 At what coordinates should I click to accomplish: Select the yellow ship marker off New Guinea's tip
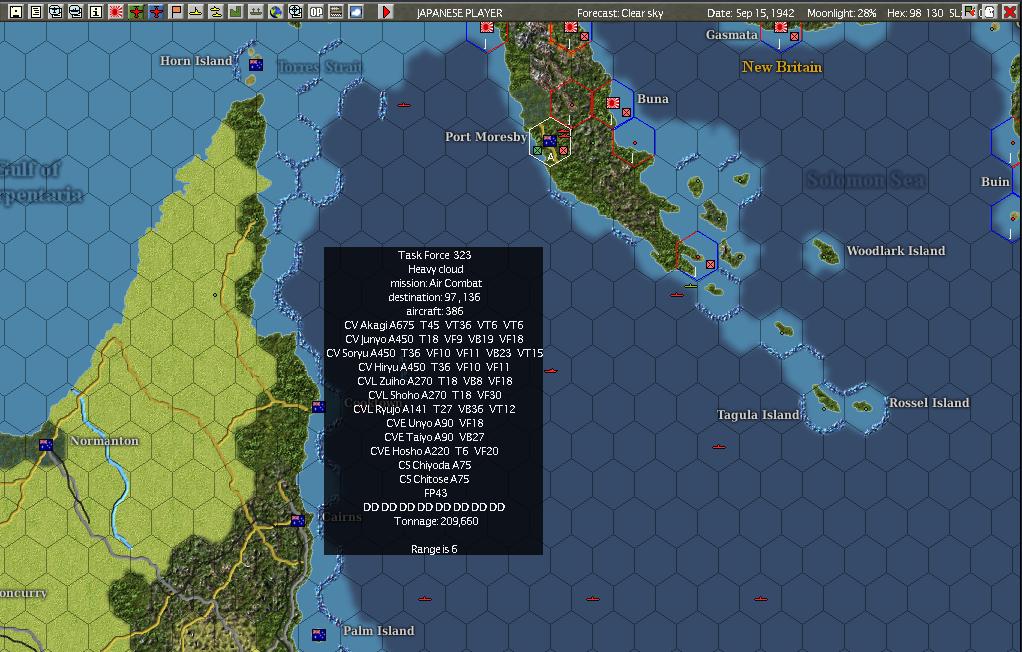(x=691, y=286)
